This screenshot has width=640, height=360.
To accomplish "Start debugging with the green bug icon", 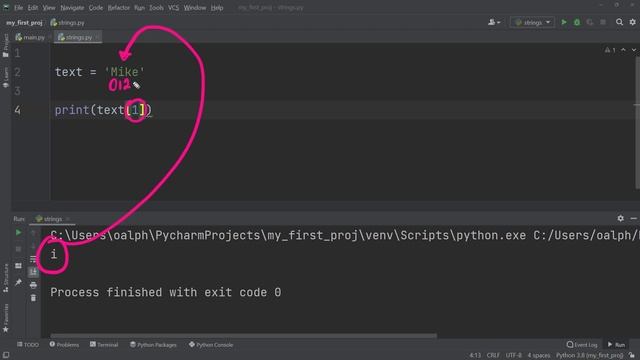I will [x=577, y=22].
